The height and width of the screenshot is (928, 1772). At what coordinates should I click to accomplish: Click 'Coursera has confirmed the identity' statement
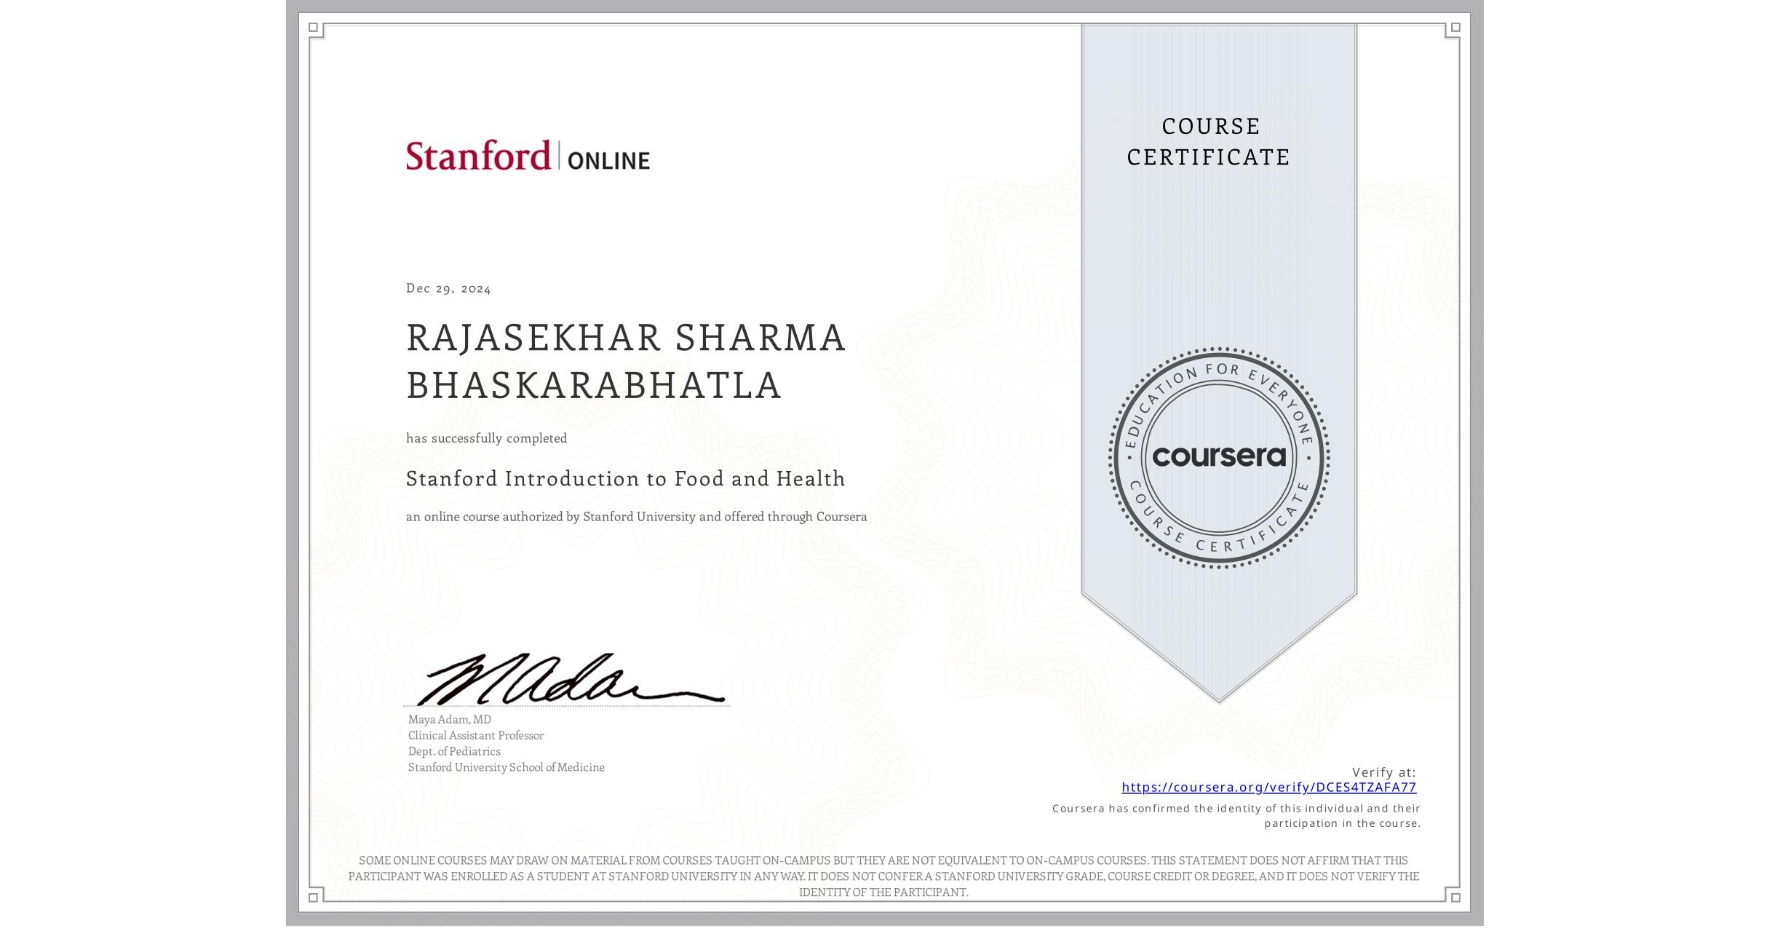click(1236, 816)
